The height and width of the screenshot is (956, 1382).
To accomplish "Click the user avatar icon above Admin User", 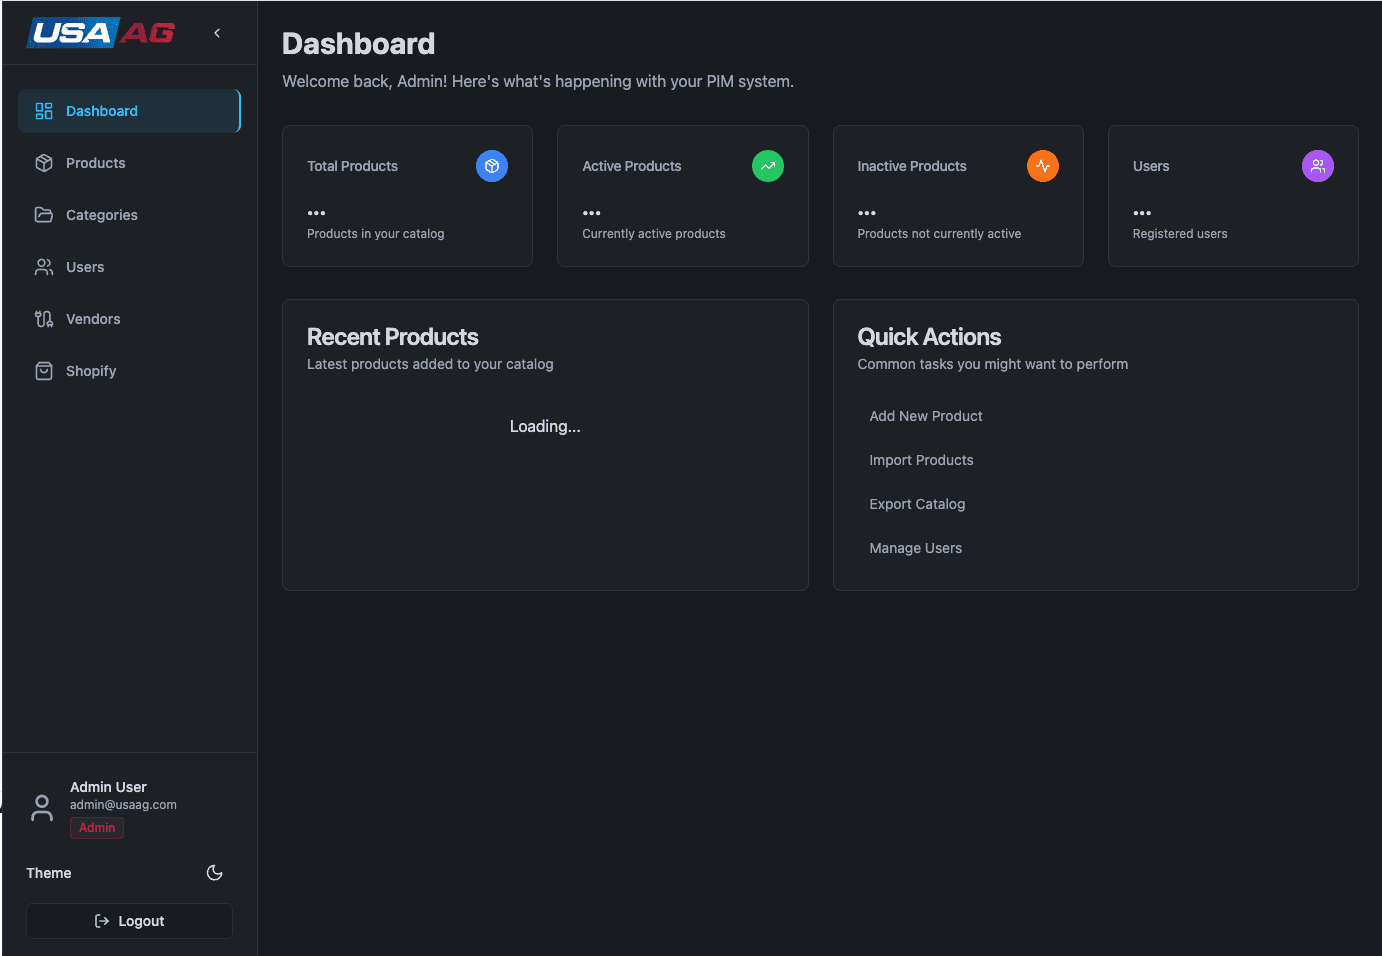I will pos(41,807).
